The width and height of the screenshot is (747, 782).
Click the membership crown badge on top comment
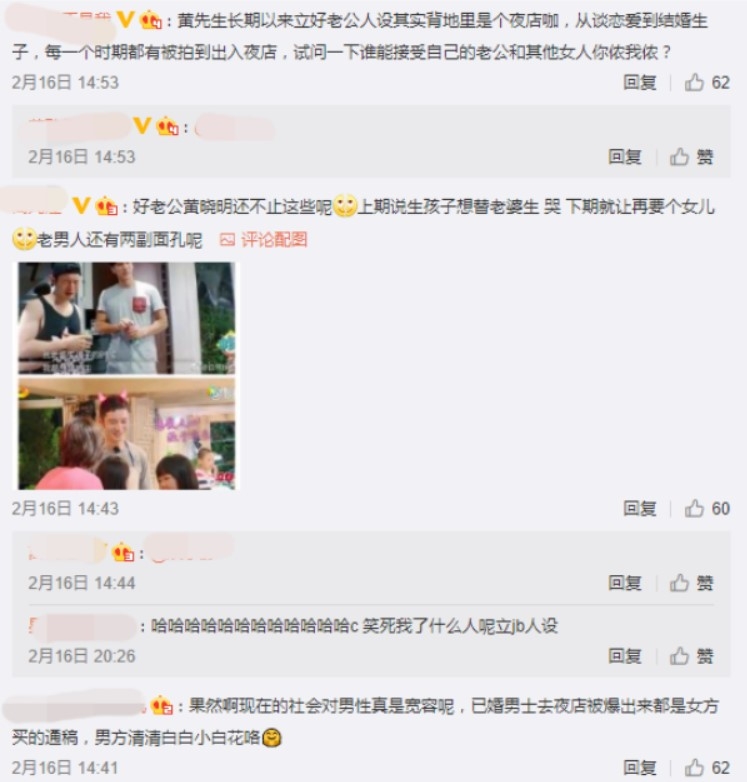[151, 20]
